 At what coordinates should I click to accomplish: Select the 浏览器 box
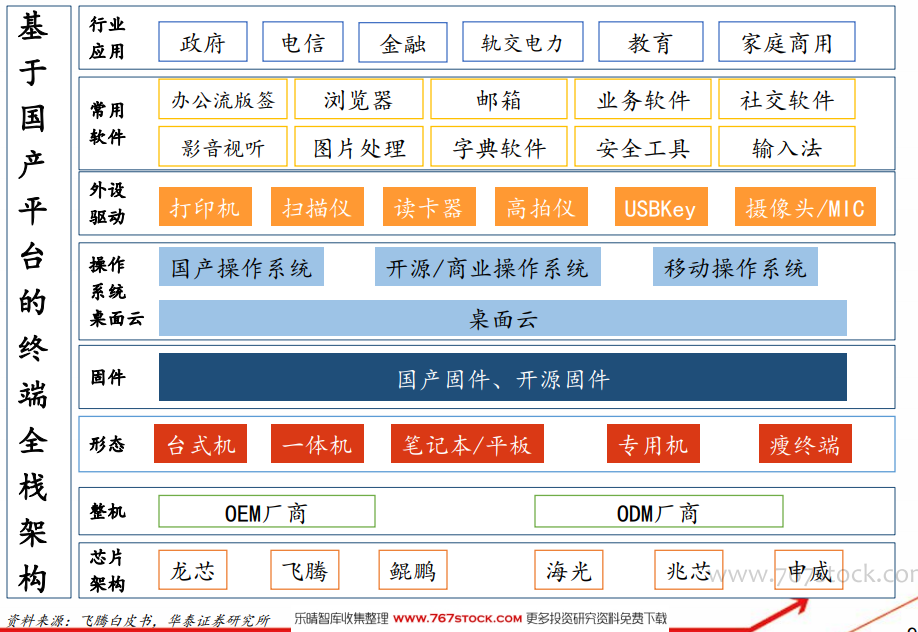pyautogui.click(x=359, y=99)
